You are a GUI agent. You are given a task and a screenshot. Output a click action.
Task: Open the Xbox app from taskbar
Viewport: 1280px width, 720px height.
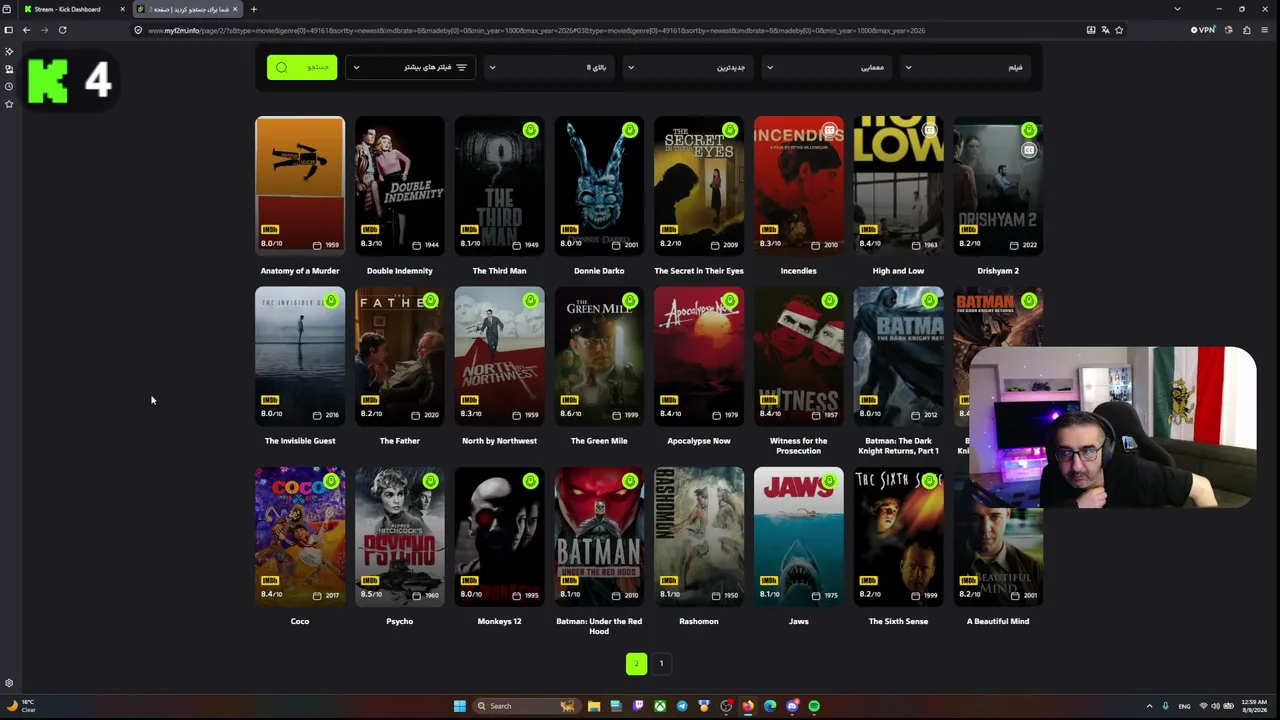pos(660,706)
